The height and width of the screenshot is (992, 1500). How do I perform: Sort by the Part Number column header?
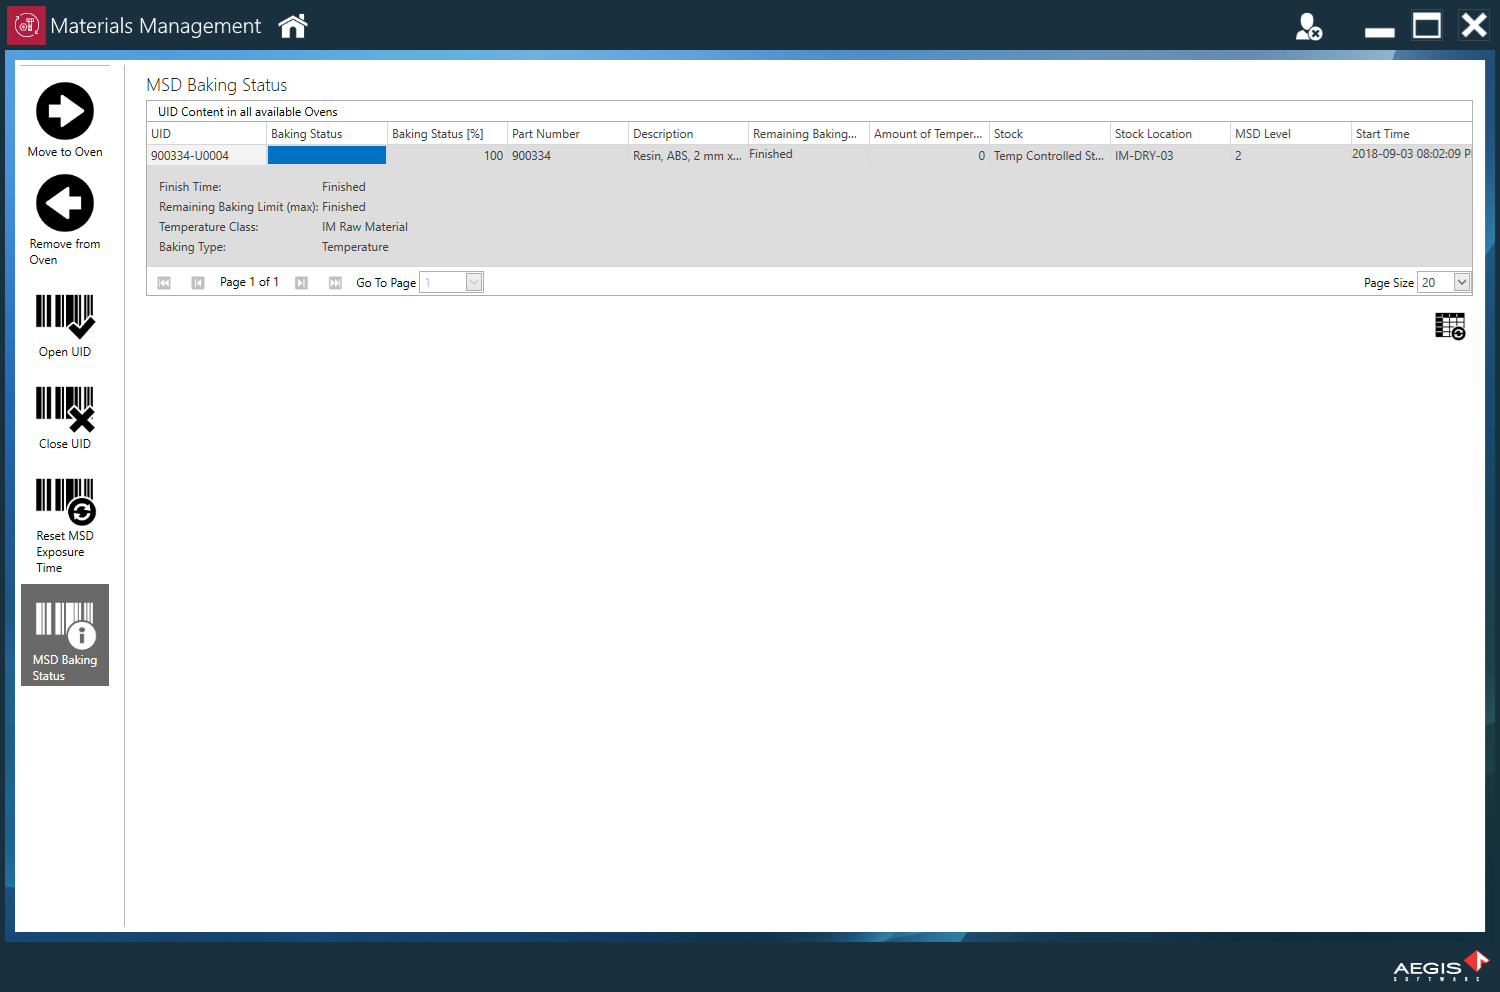coord(567,134)
